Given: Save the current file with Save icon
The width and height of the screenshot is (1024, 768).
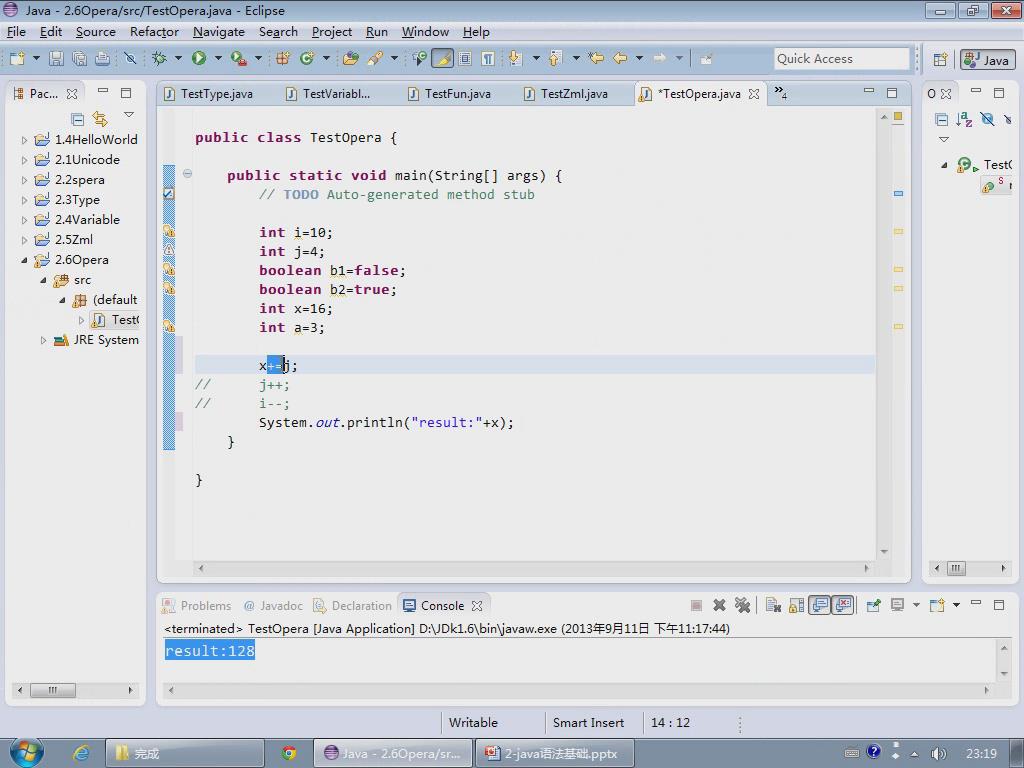Looking at the screenshot, I should 56,59.
